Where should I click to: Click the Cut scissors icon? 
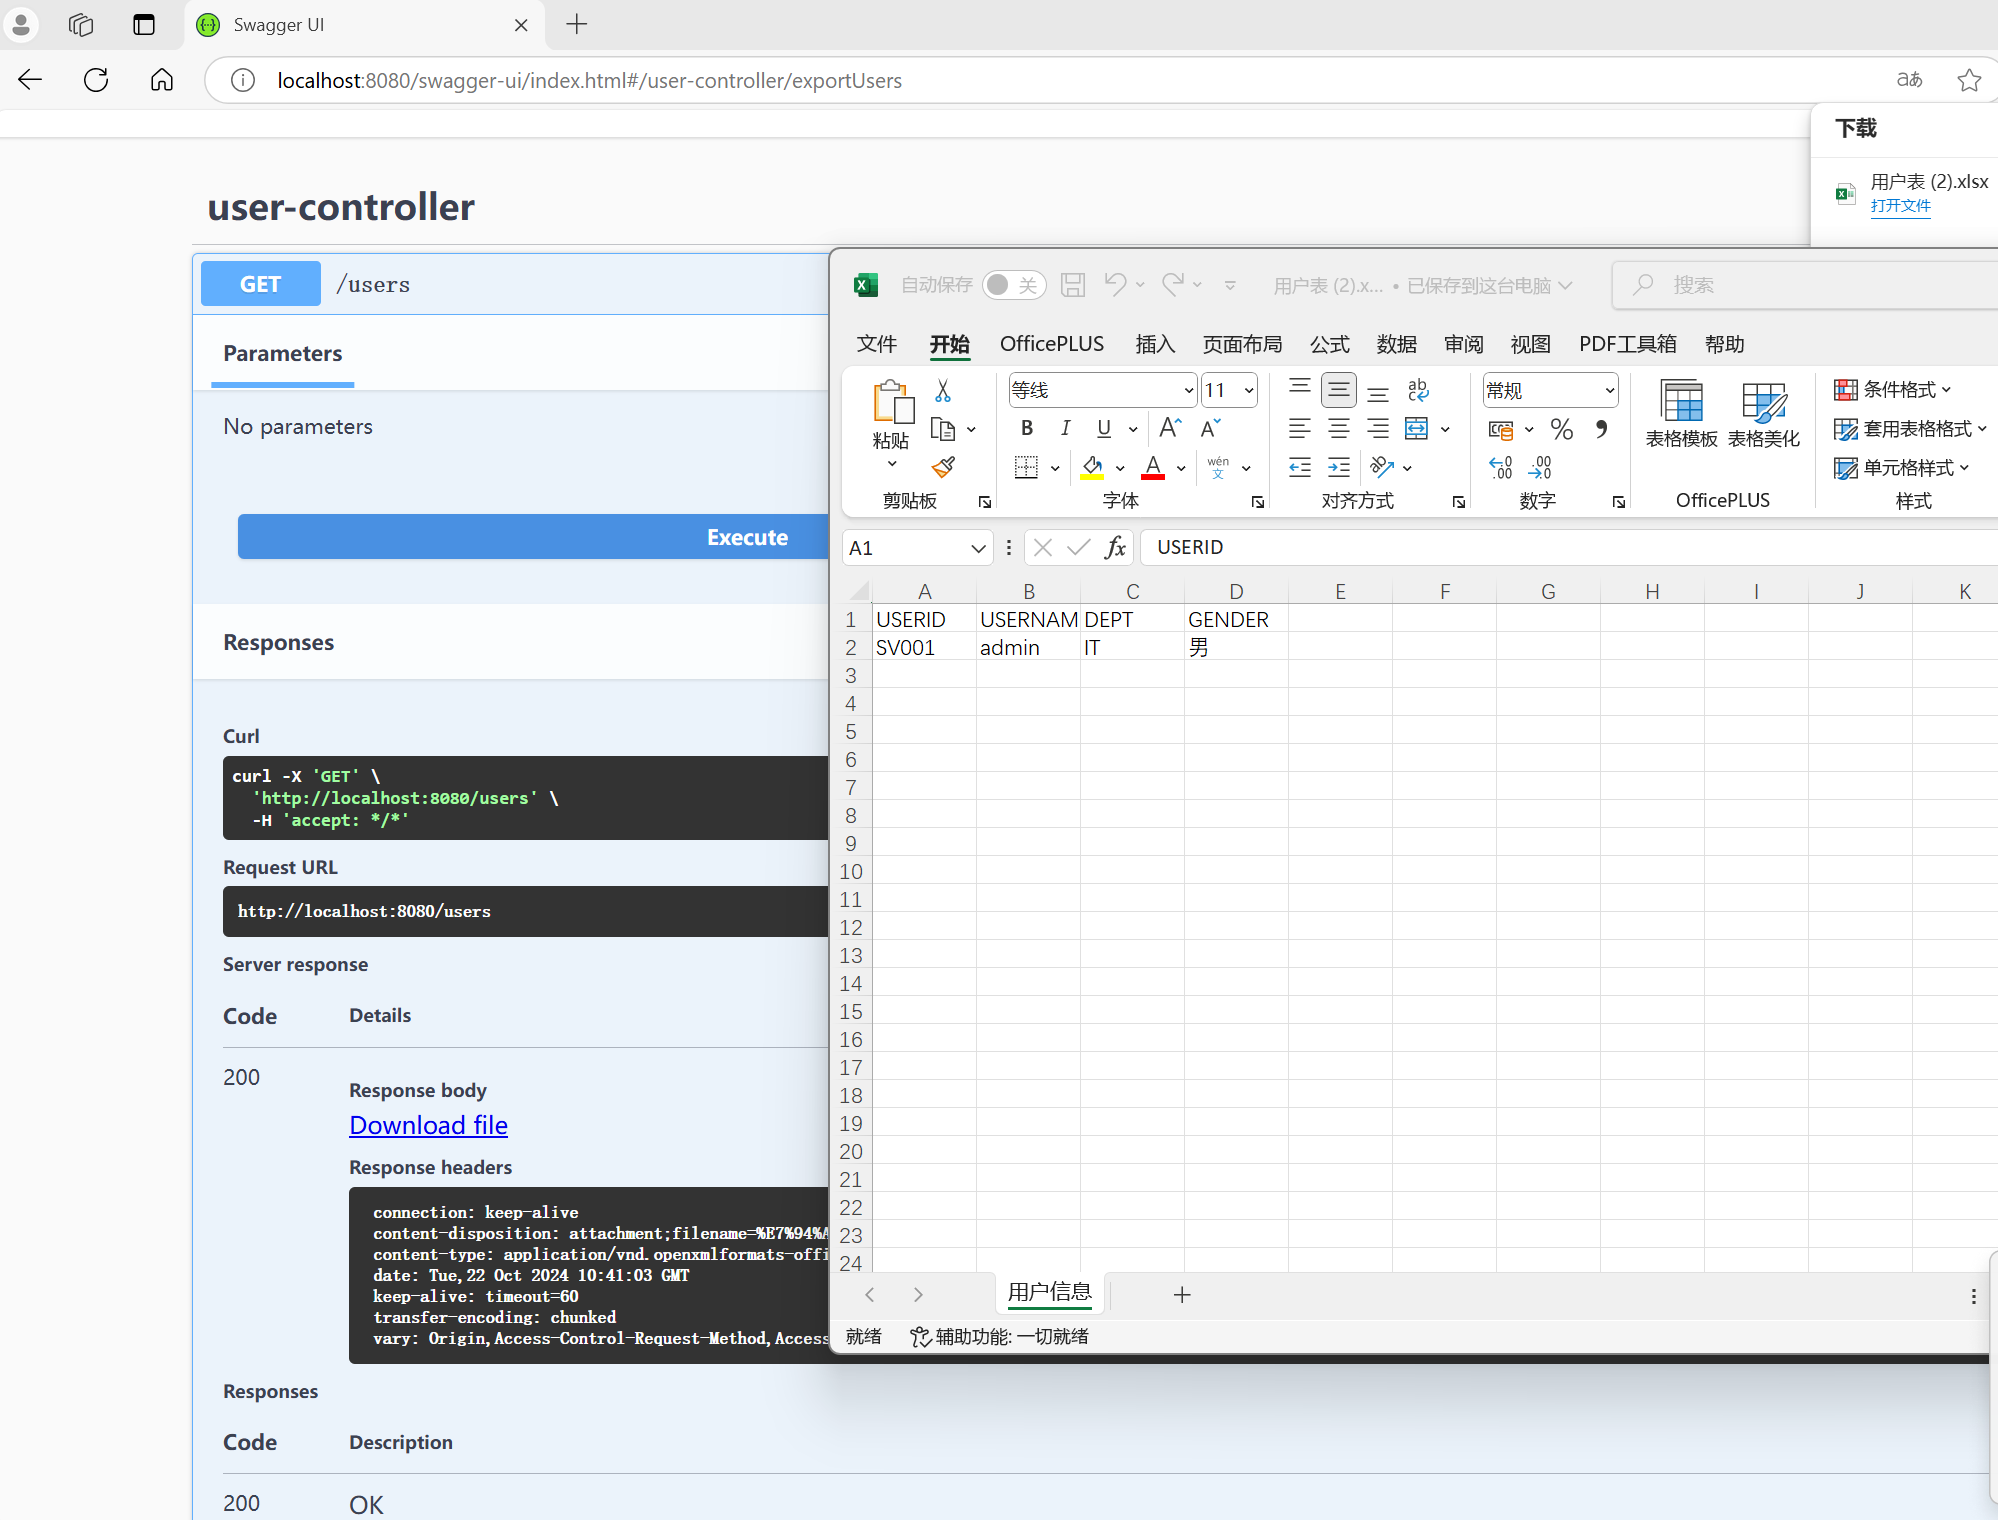pyautogui.click(x=943, y=391)
